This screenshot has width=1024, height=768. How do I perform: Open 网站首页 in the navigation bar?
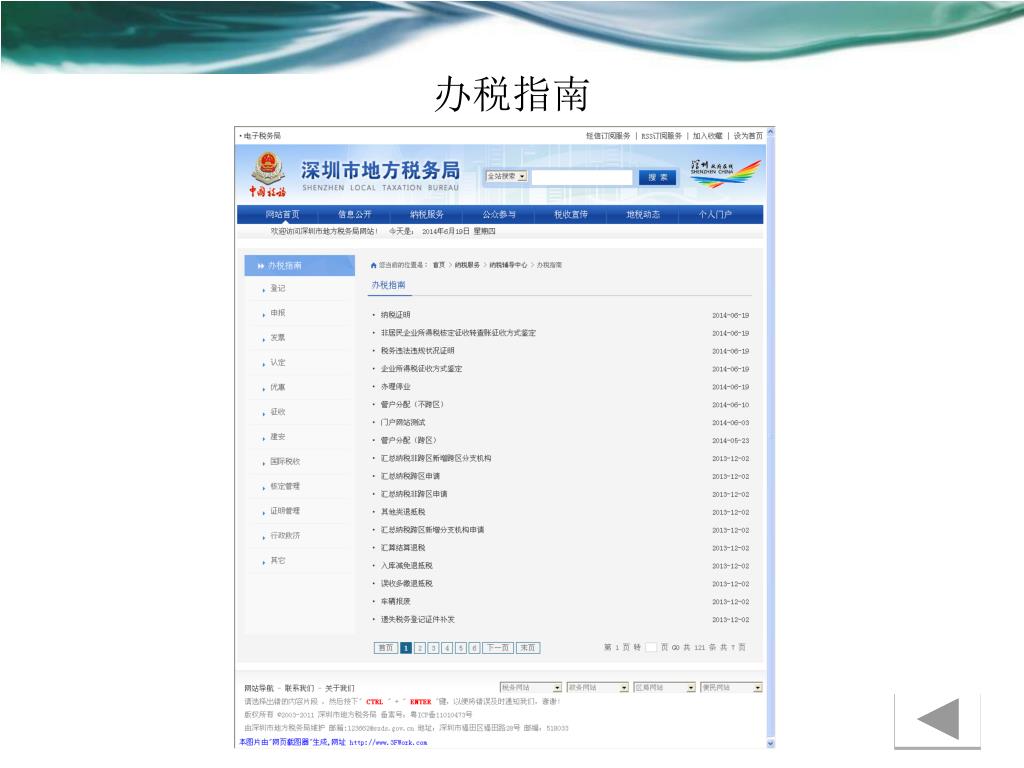tap(282, 214)
